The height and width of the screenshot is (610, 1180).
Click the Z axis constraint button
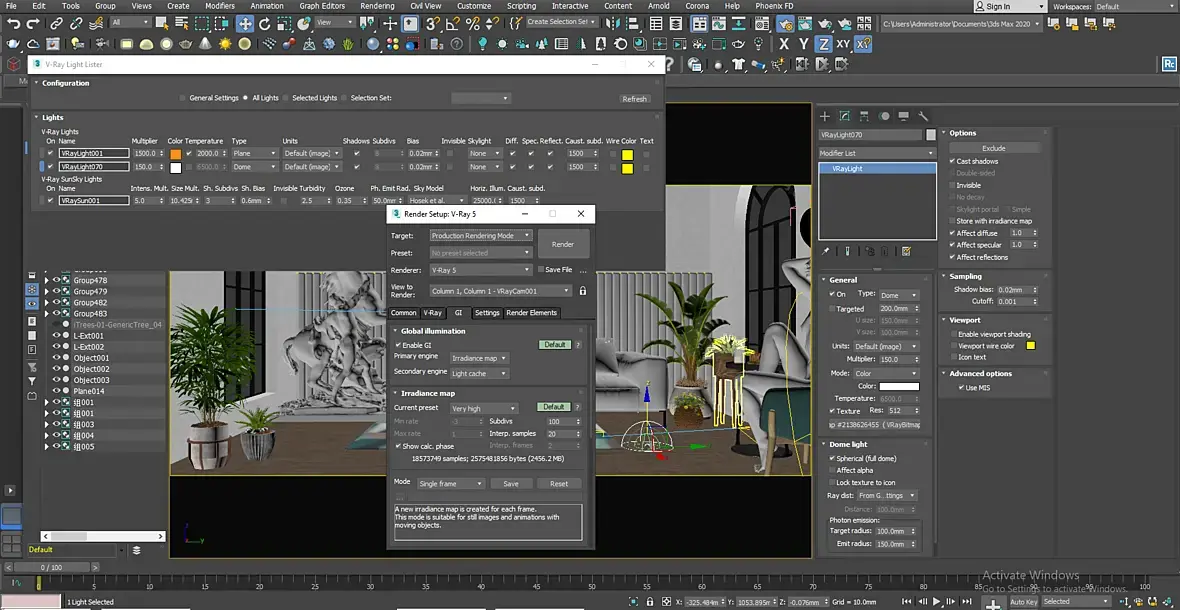pyautogui.click(x=823, y=44)
